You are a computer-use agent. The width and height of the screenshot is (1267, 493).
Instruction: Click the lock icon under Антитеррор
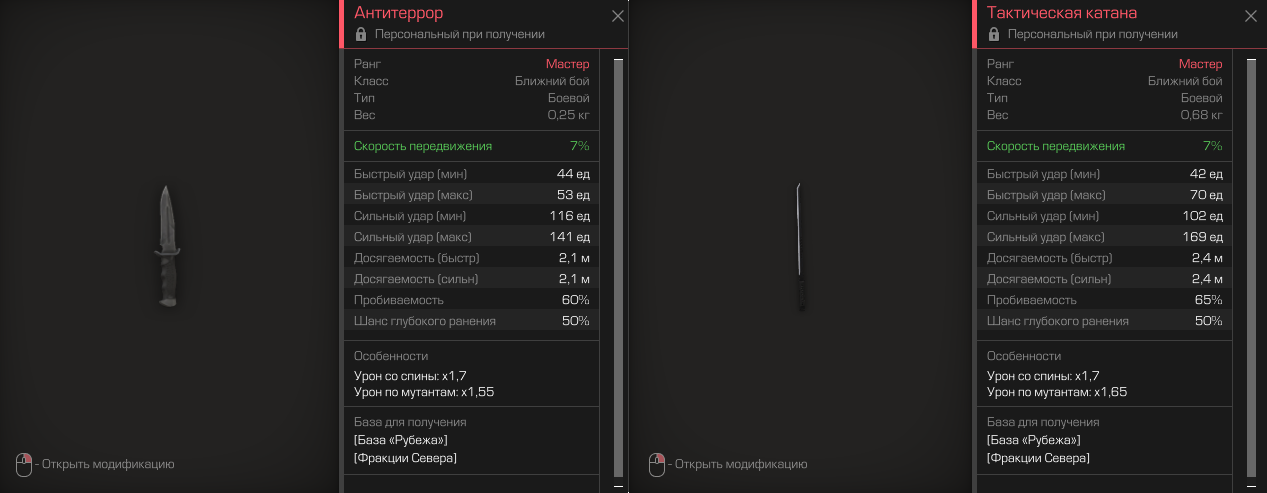pyautogui.click(x=361, y=34)
